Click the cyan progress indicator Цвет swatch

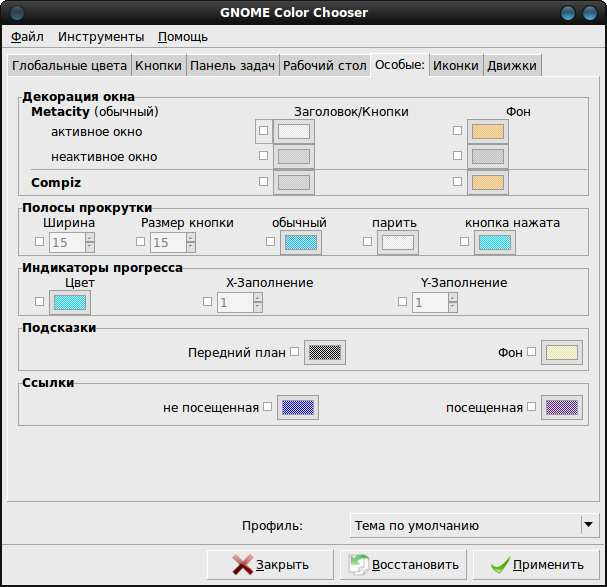tap(70, 302)
